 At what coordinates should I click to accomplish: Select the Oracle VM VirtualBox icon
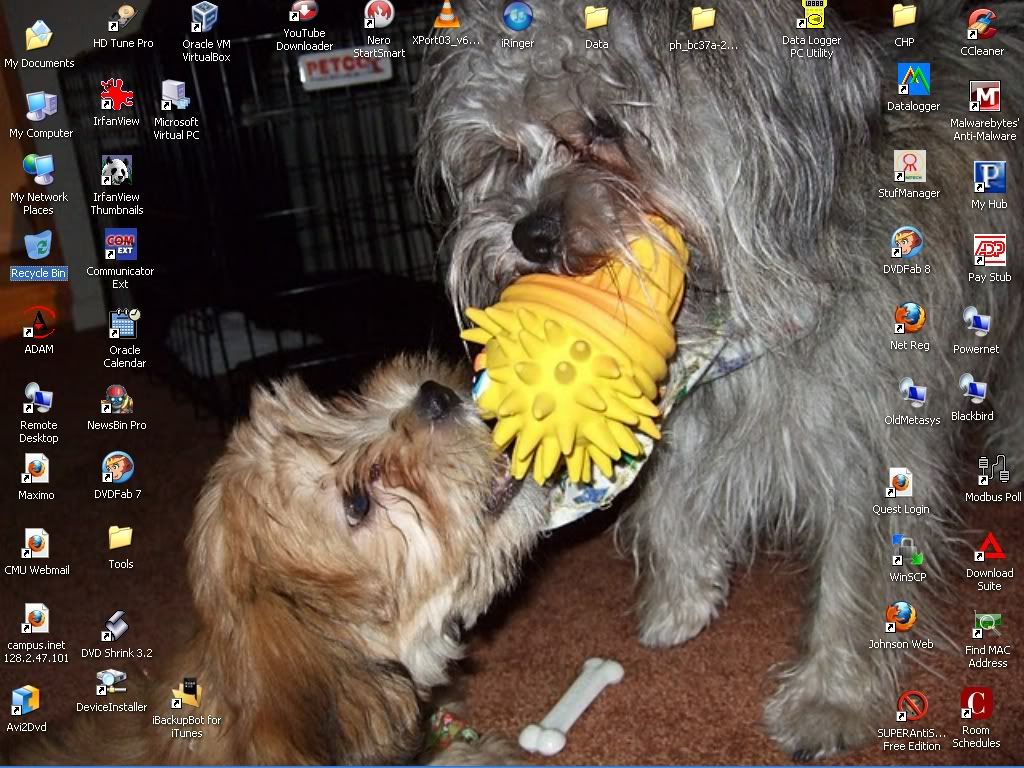[x=205, y=18]
